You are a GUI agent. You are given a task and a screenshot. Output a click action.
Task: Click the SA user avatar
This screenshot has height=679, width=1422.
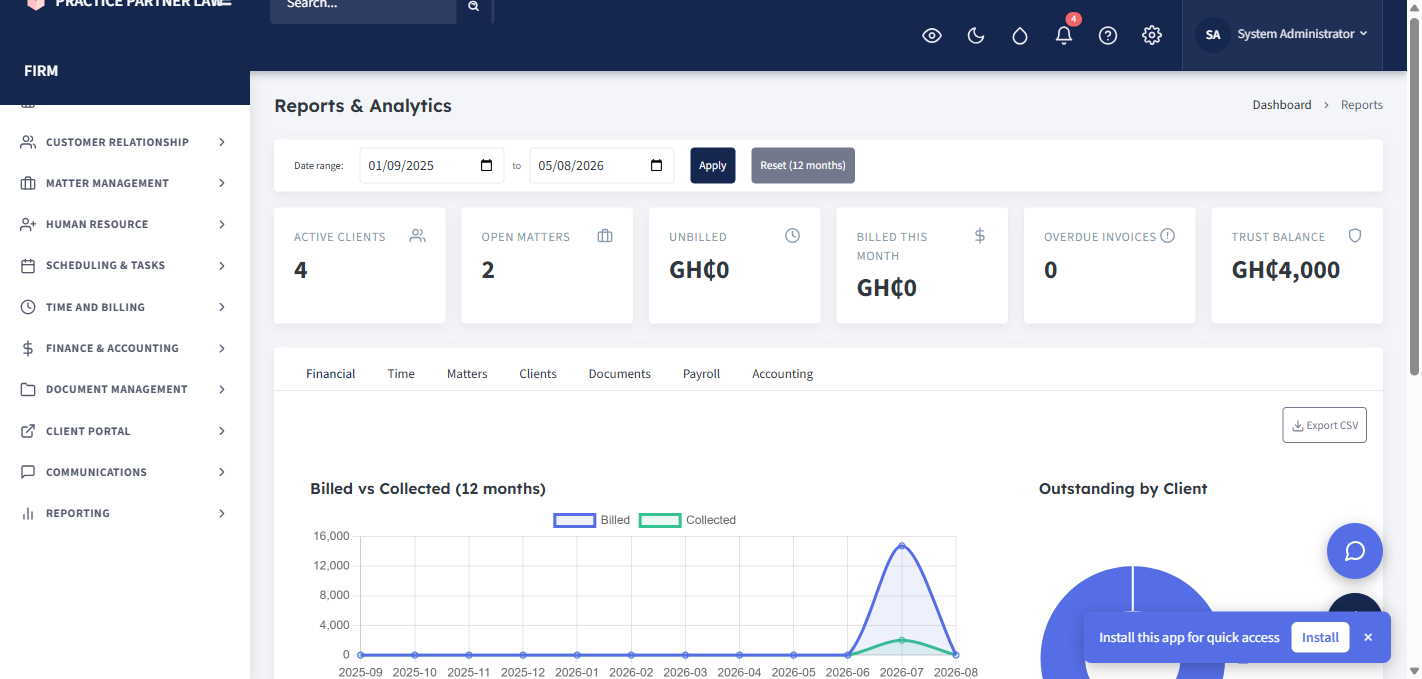pos(1213,34)
